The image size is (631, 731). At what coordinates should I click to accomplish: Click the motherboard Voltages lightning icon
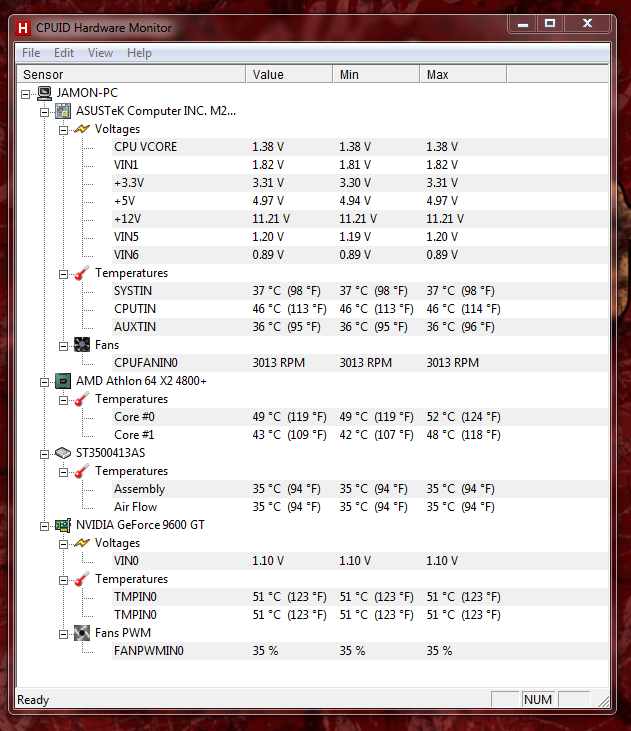[x=82, y=129]
